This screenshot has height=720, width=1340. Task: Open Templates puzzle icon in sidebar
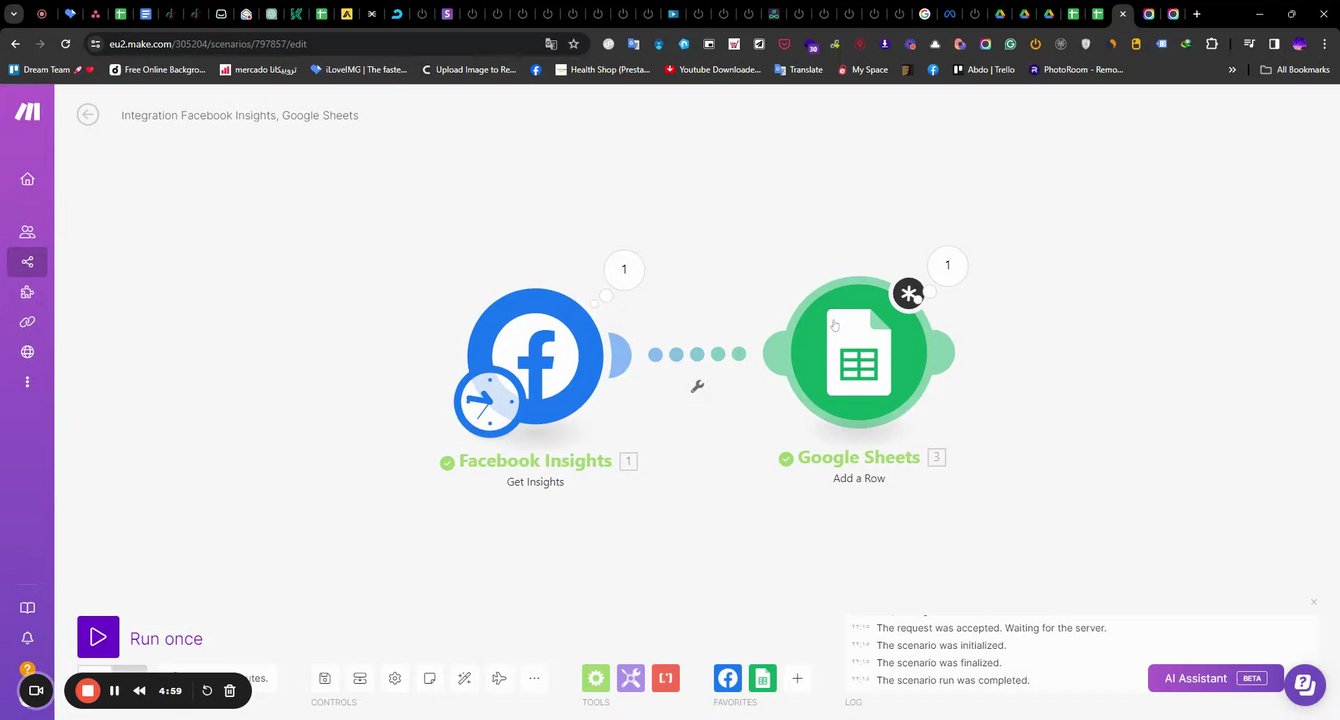[27, 292]
